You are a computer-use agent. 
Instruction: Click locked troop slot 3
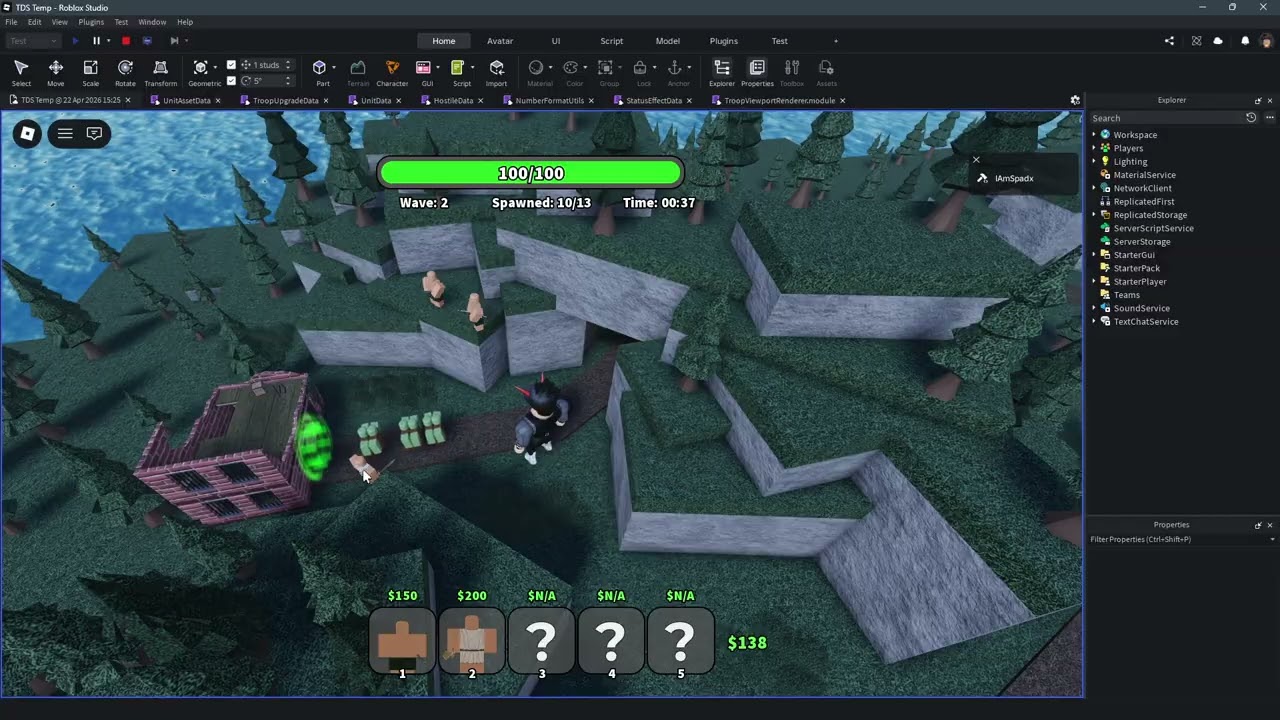point(541,642)
